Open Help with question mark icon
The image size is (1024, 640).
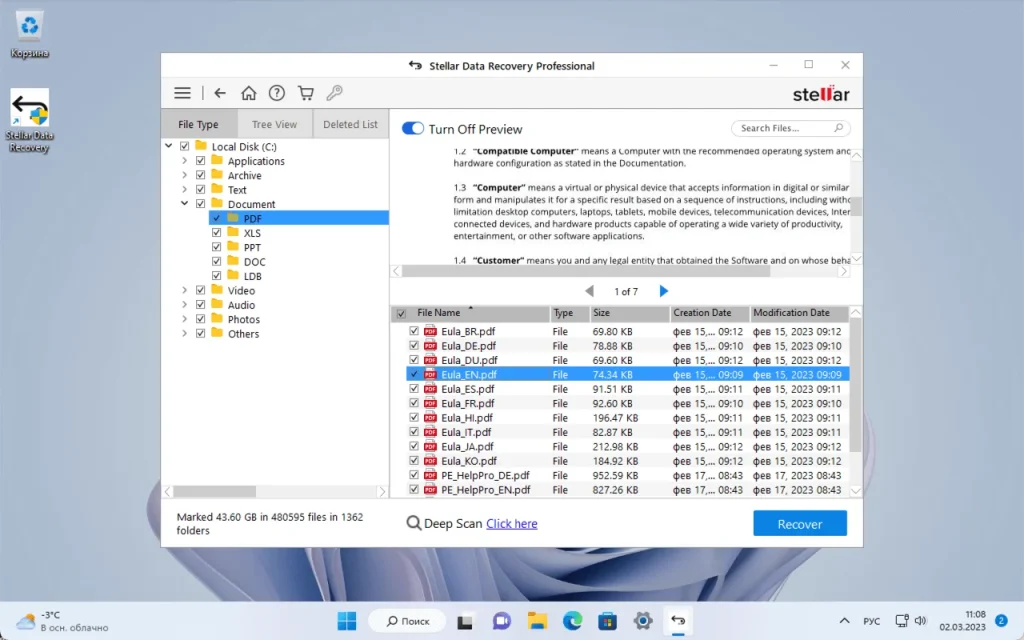(277, 93)
